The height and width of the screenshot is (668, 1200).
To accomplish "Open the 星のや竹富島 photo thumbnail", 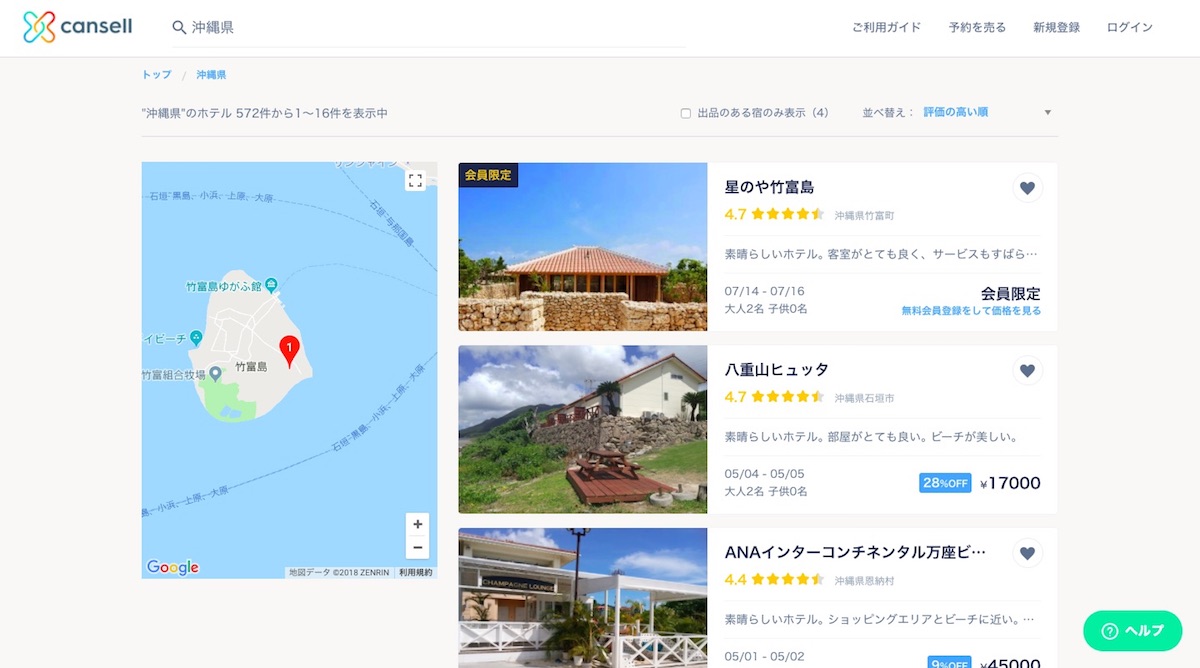I will [583, 247].
